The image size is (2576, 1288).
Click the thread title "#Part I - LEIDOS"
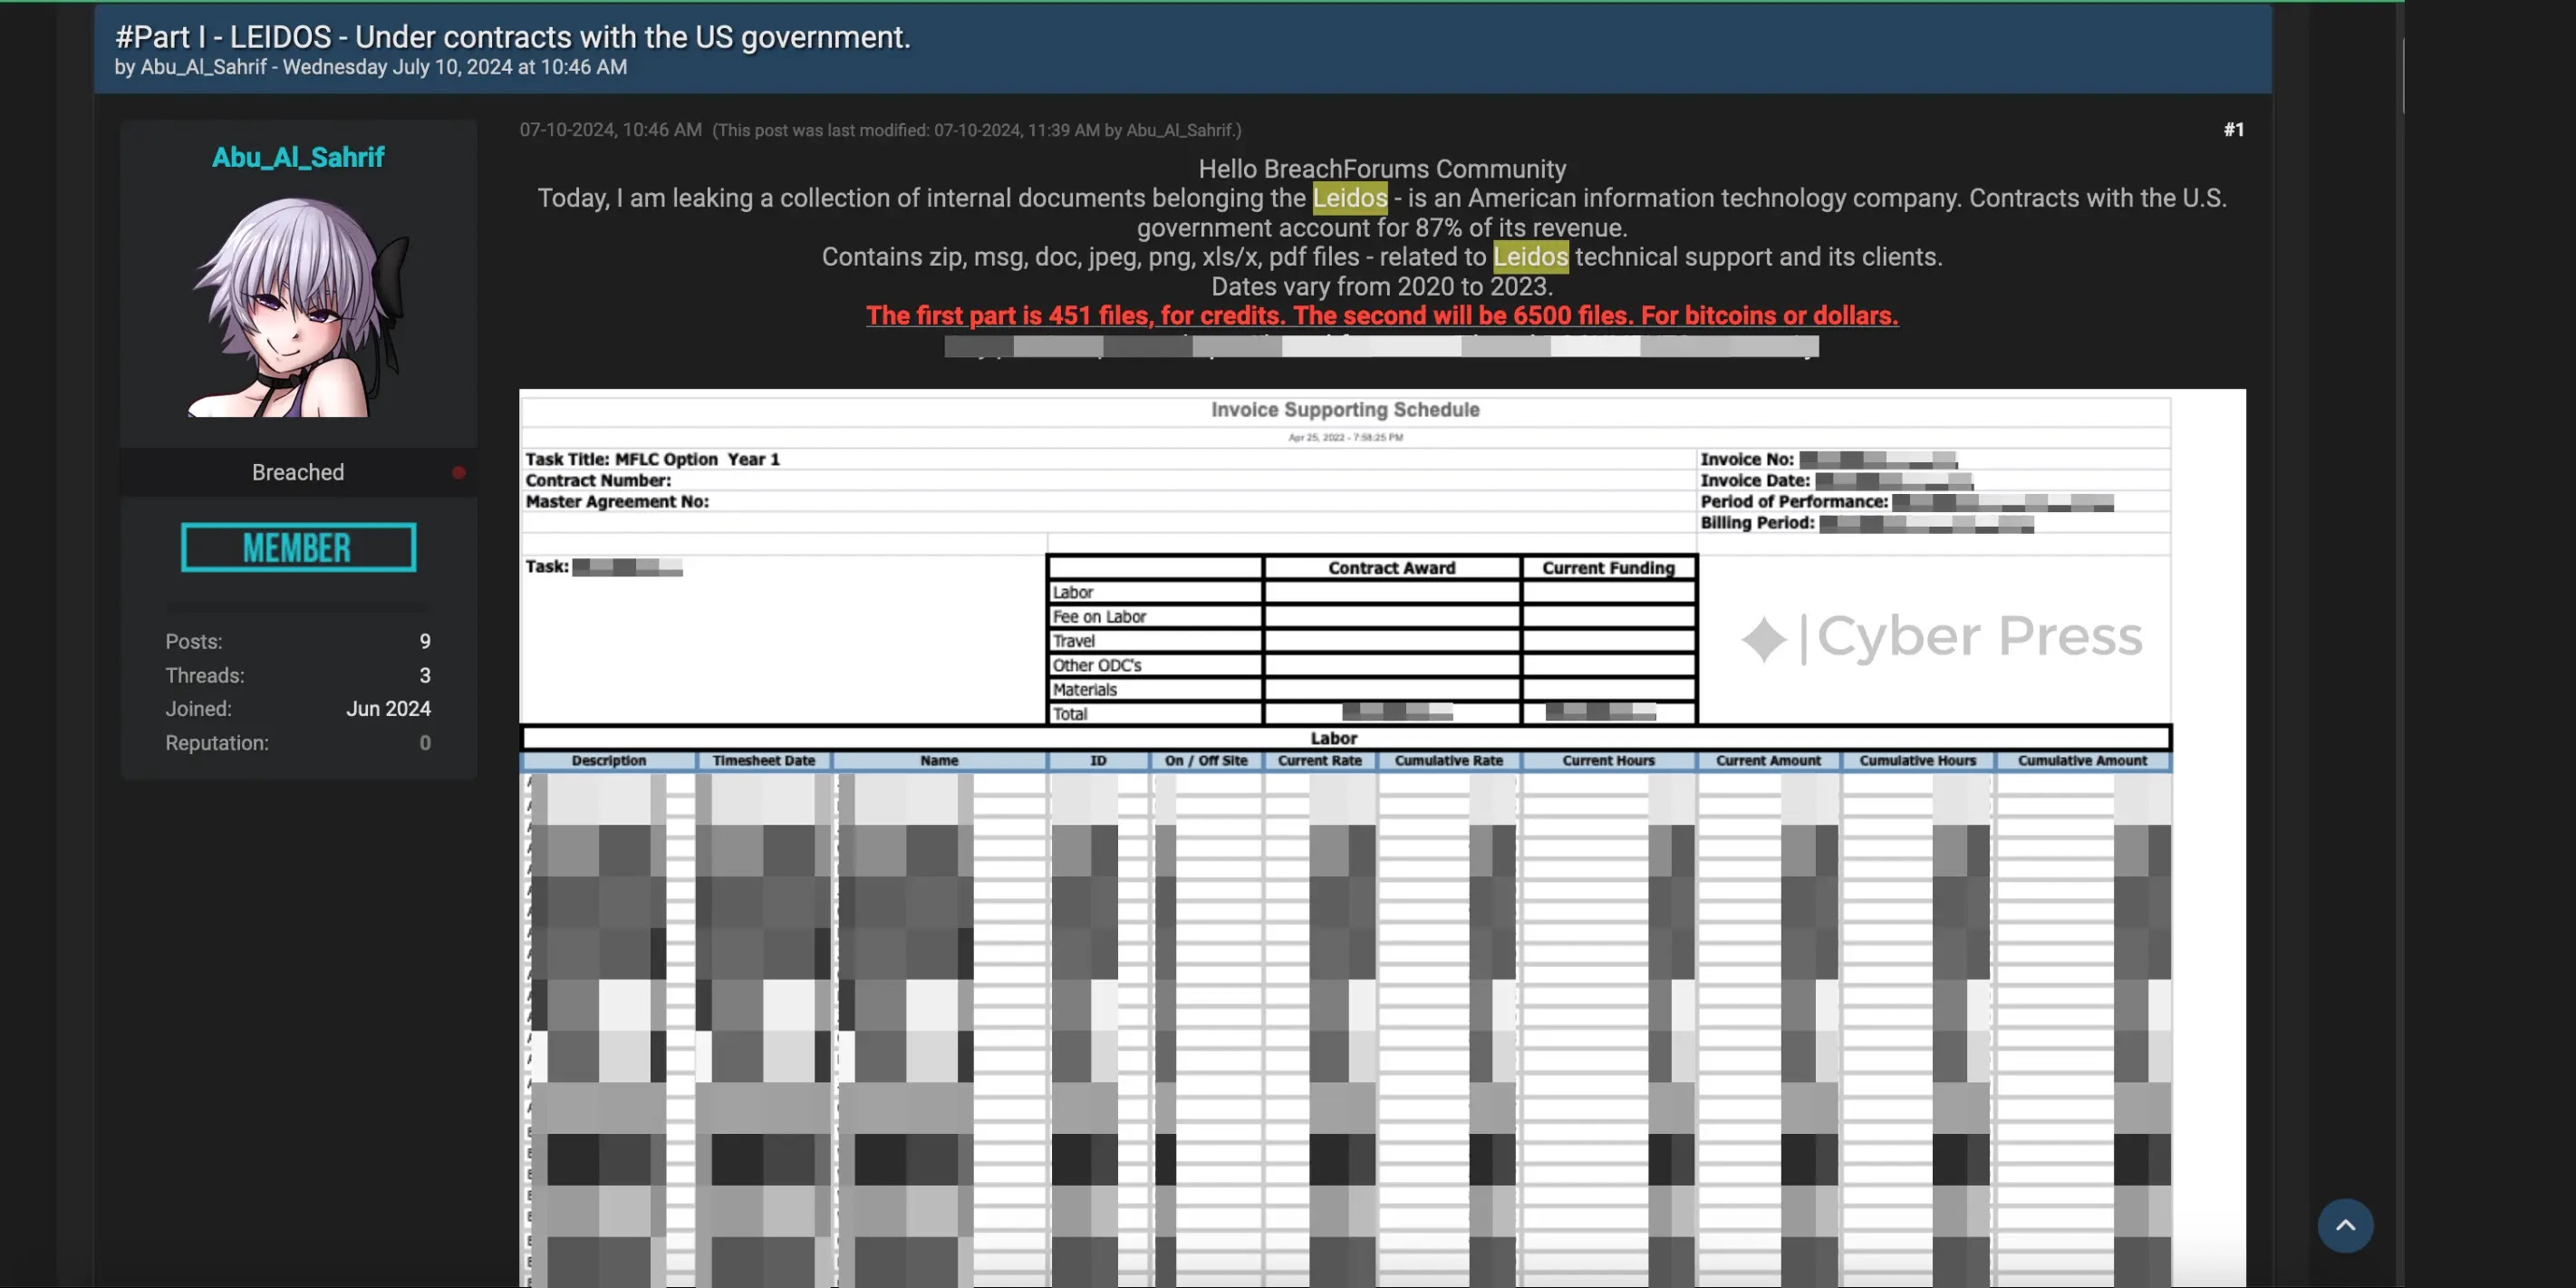click(512, 37)
